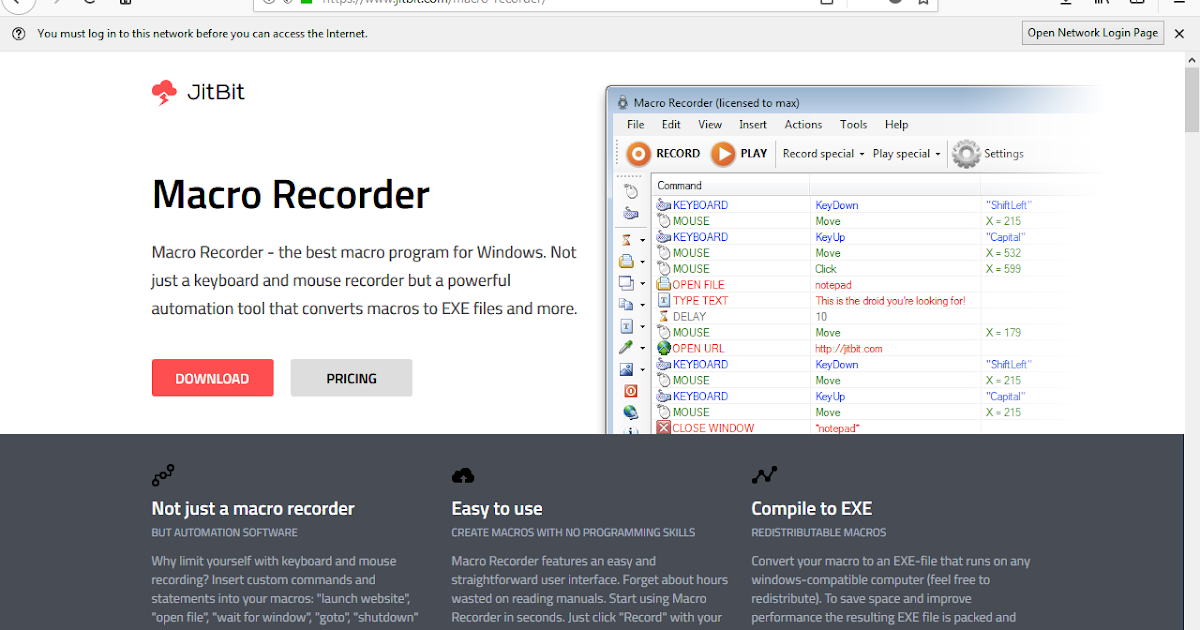1200x630 pixels.
Task: Click the question mark icon in notification bar
Action: pyautogui.click(x=19, y=34)
